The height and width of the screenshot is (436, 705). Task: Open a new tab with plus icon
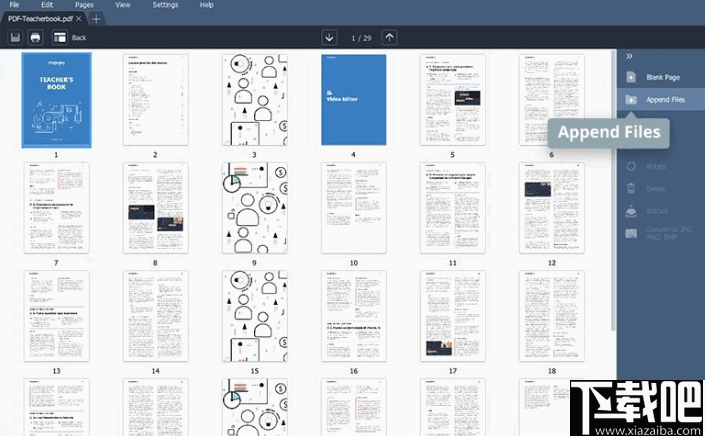pos(96,19)
